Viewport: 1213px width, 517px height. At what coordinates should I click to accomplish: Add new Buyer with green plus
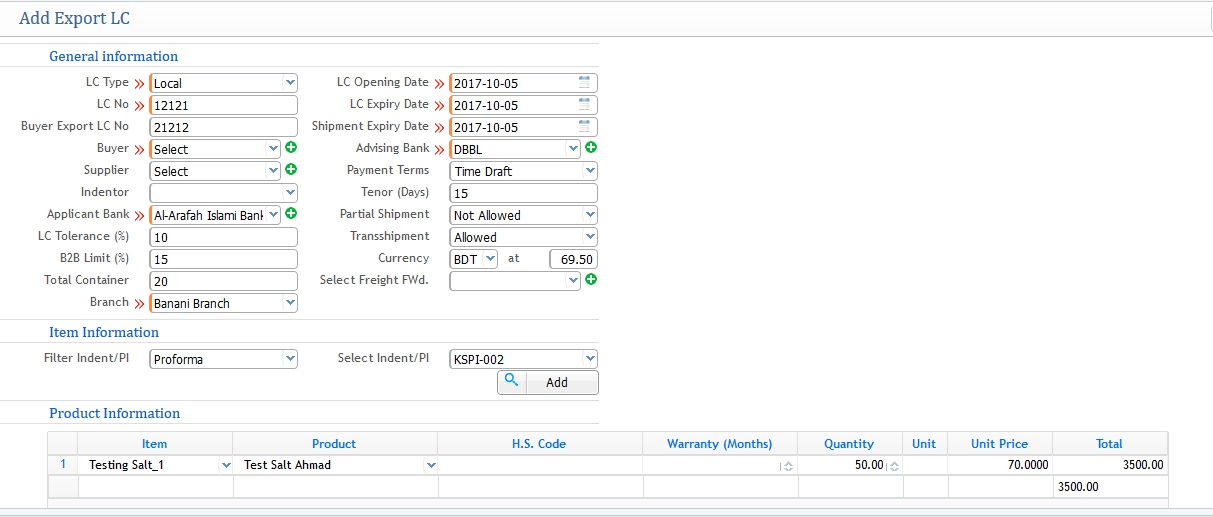coord(291,148)
